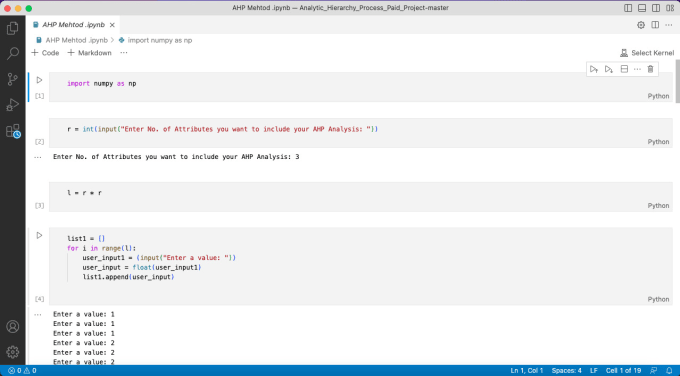Open output actions for Enter a value output
This screenshot has height=376, width=680.
tap(38, 314)
